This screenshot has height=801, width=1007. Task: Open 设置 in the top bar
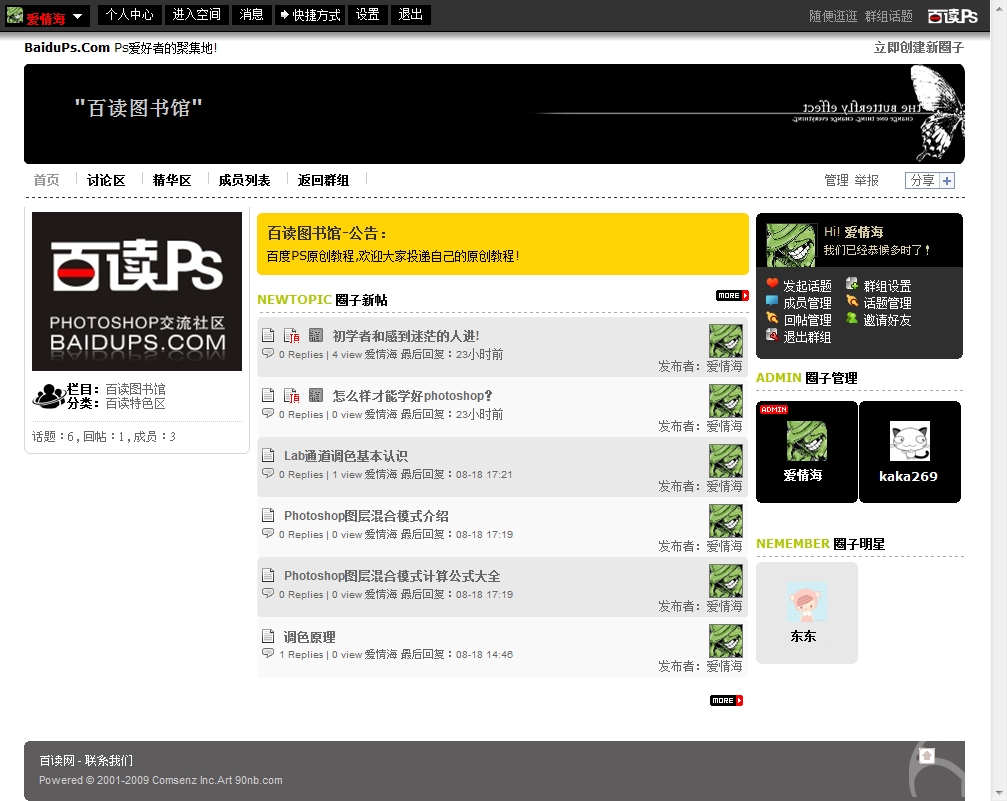coord(367,14)
